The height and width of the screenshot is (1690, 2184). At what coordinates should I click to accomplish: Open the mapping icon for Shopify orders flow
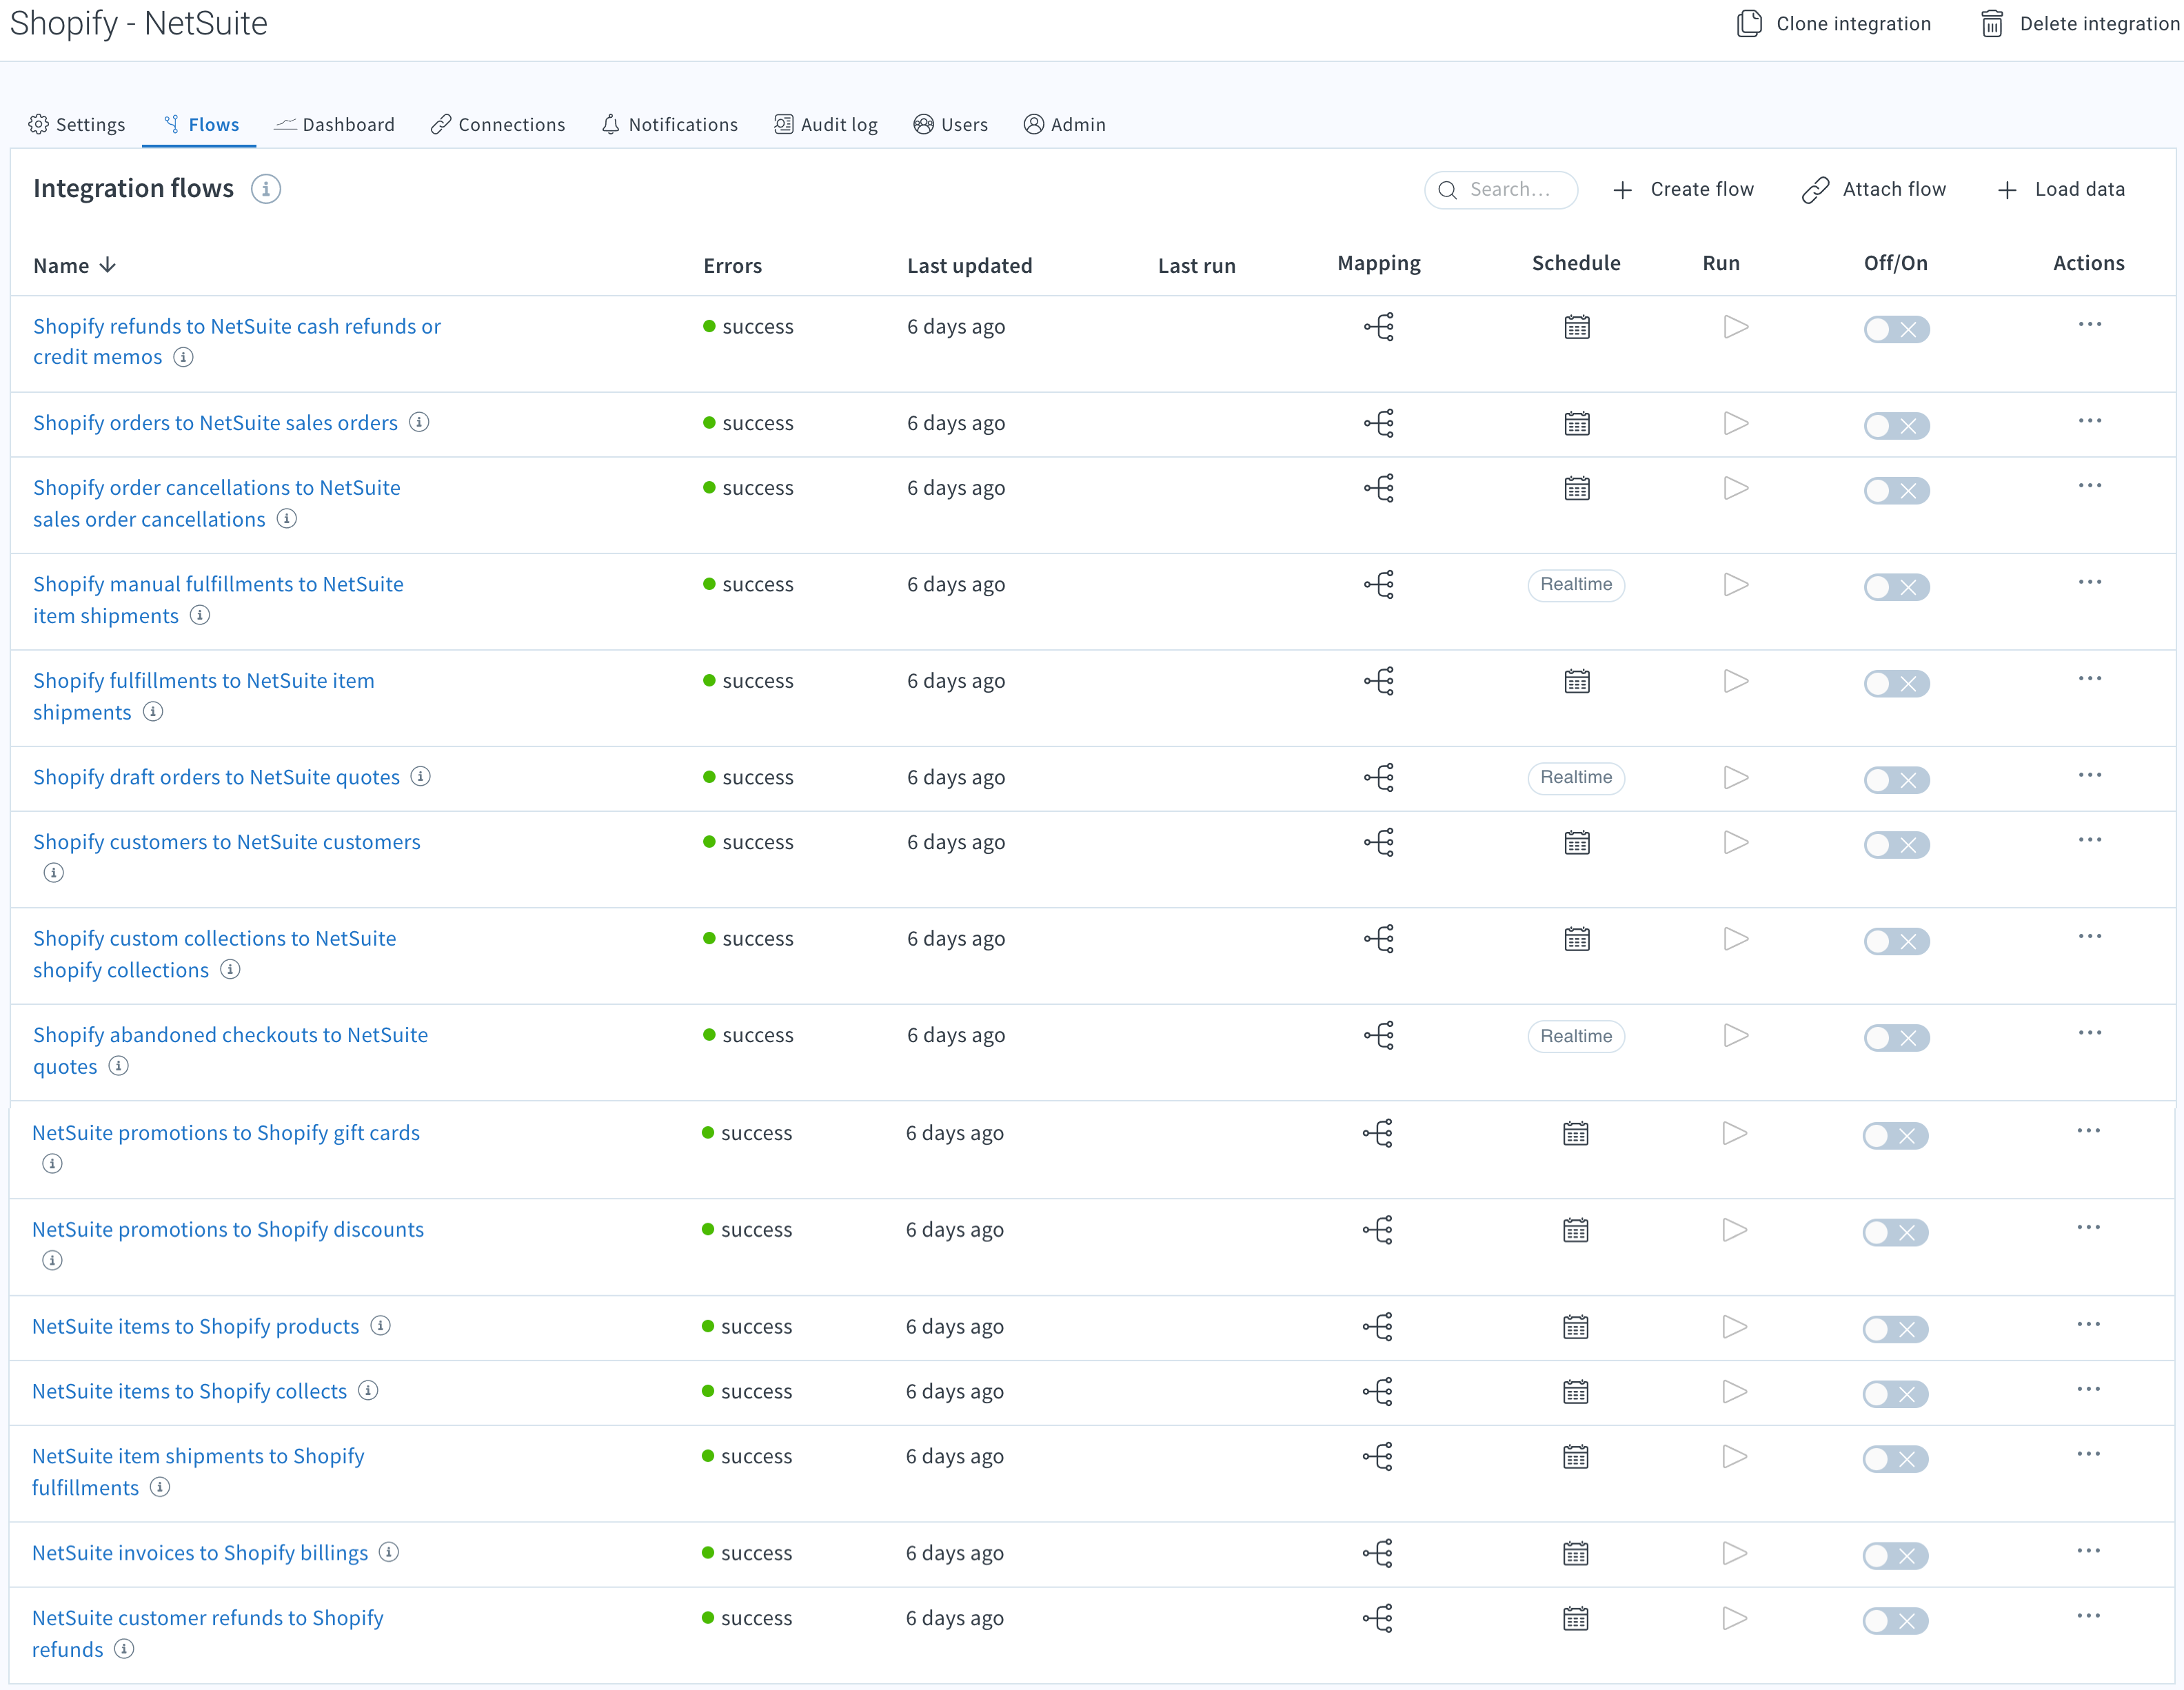pyautogui.click(x=1379, y=422)
